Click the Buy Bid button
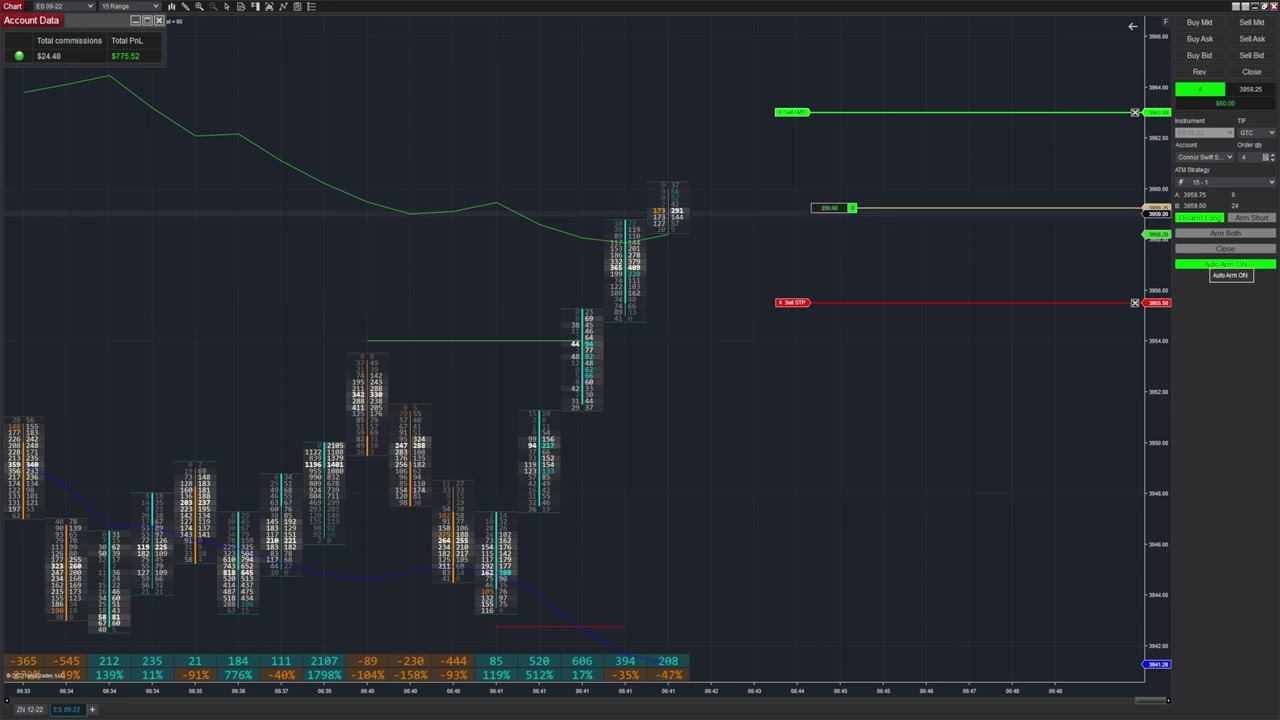The width and height of the screenshot is (1280, 720). pos(1199,55)
